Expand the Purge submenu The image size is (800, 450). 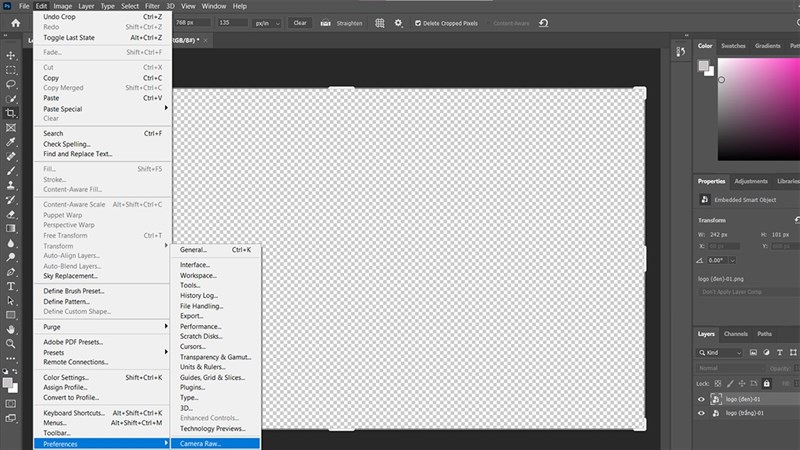coord(103,327)
